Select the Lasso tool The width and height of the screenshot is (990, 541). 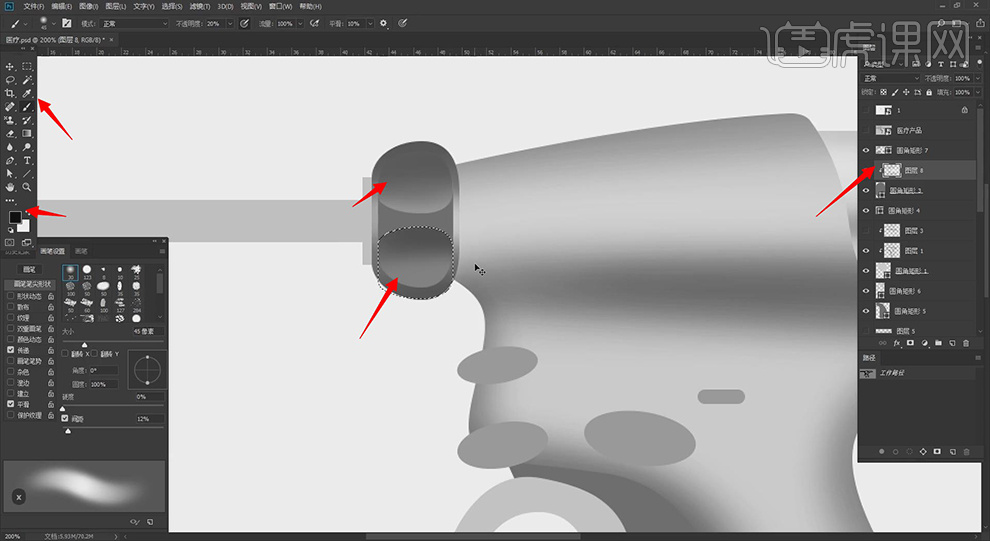click(x=10, y=80)
